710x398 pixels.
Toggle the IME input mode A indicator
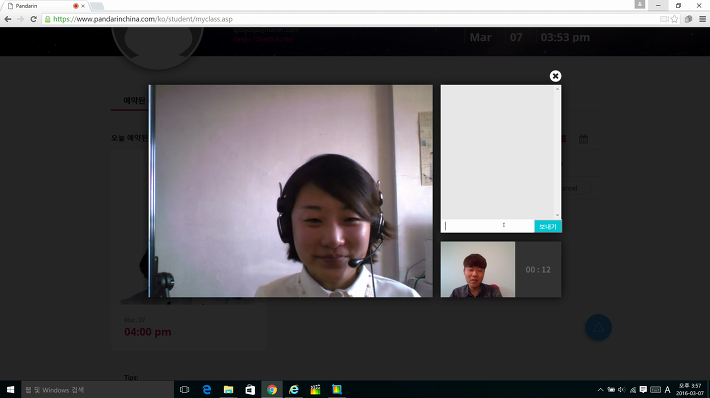667,389
